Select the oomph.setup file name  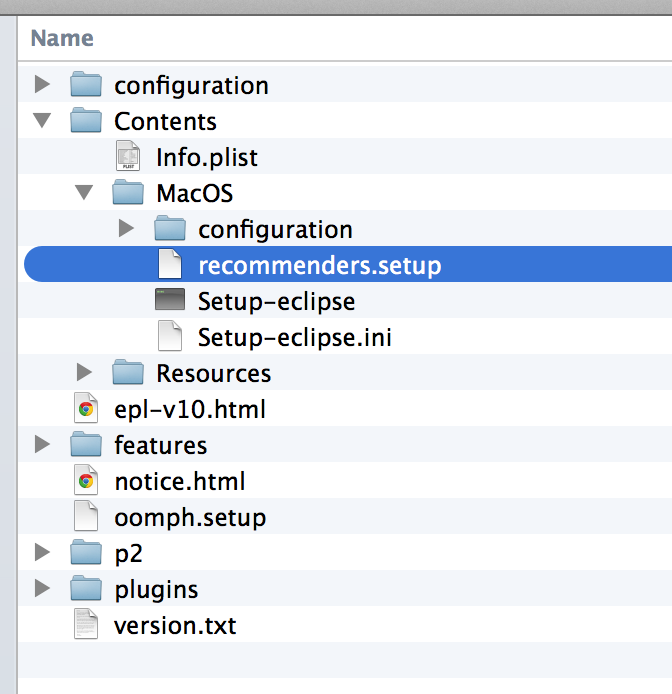190,518
